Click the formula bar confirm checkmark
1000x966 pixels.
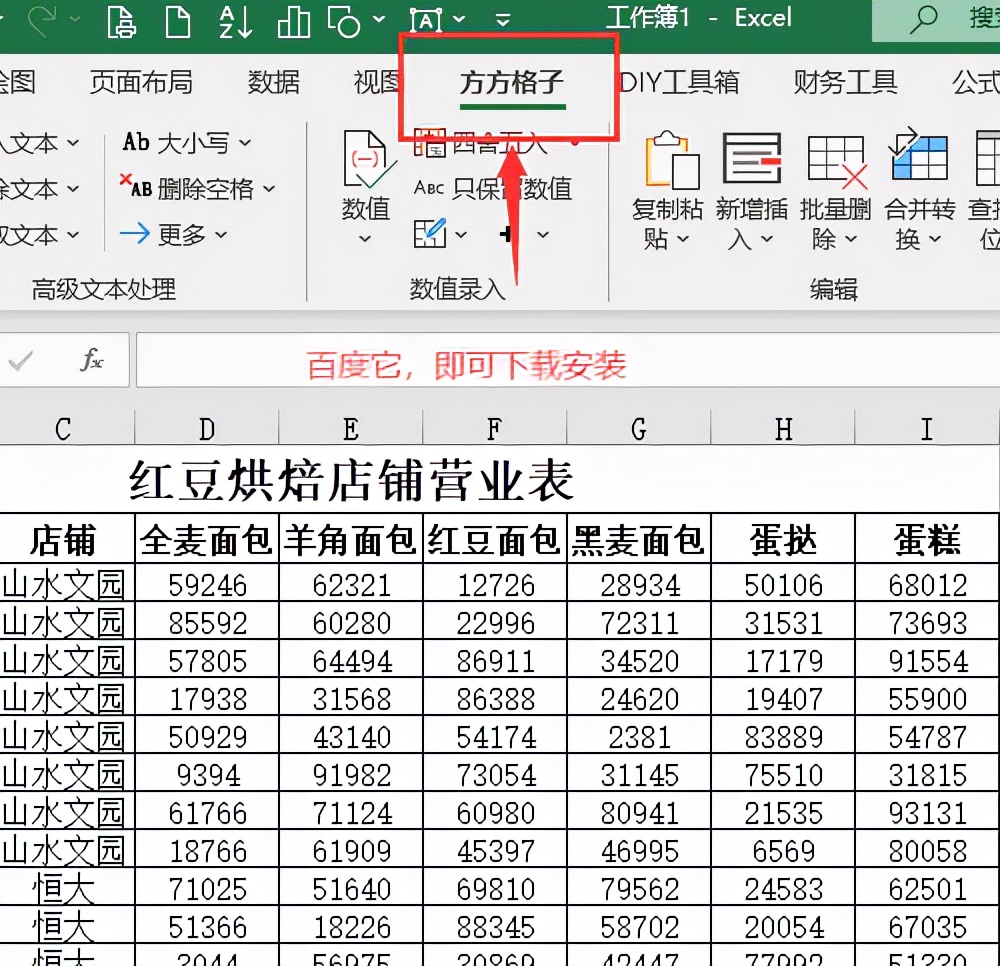pos(21,361)
